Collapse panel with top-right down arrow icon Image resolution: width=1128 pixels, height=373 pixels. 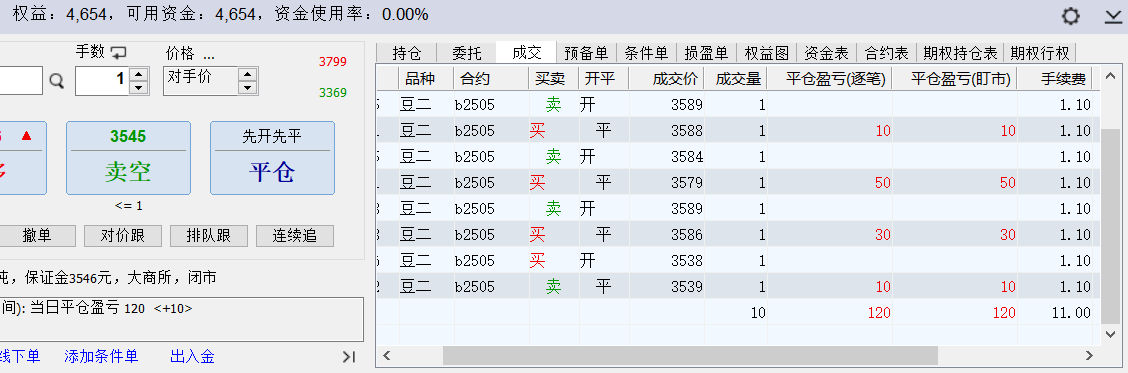(x=1114, y=17)
